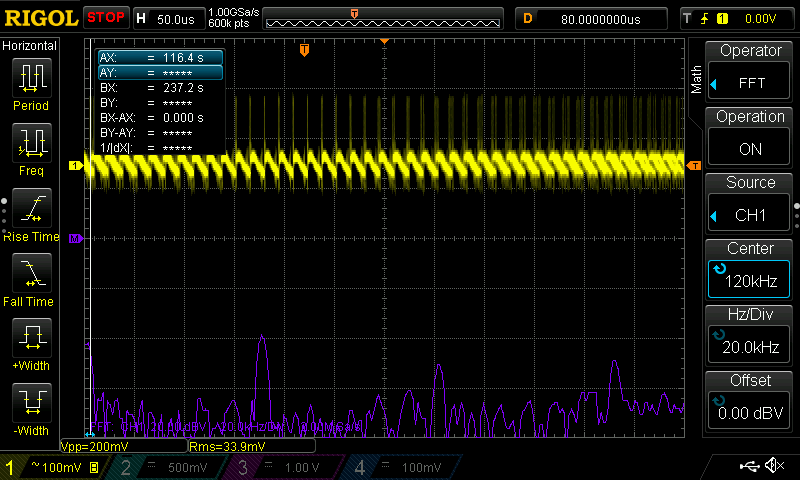Select the +Width measurement icon

click(31, 338)
